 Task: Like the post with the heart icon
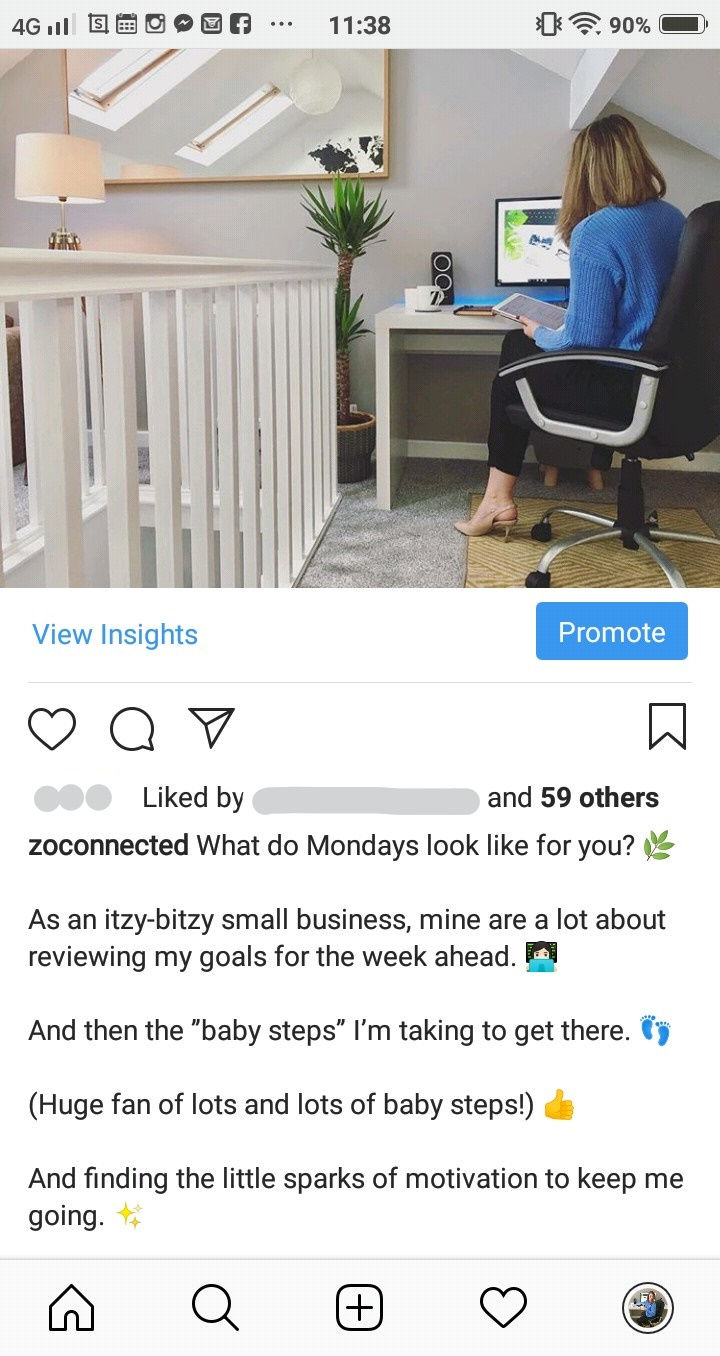point(52,728)
